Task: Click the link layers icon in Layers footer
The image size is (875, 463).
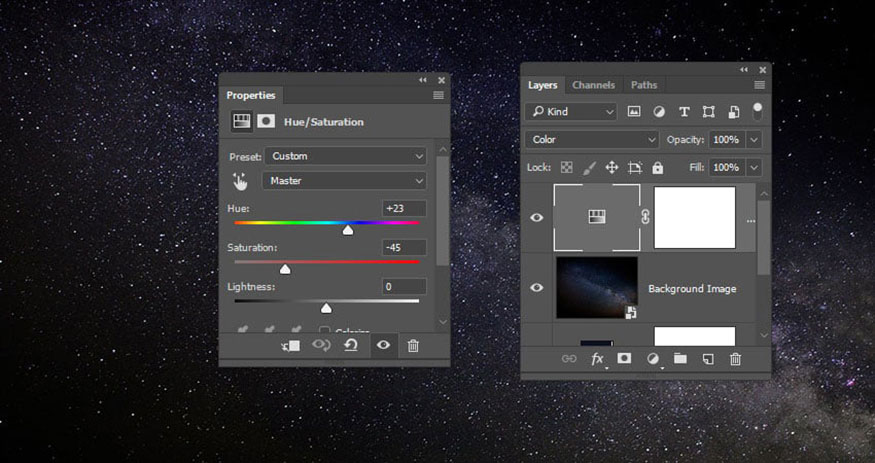Action: coord(569,359)
